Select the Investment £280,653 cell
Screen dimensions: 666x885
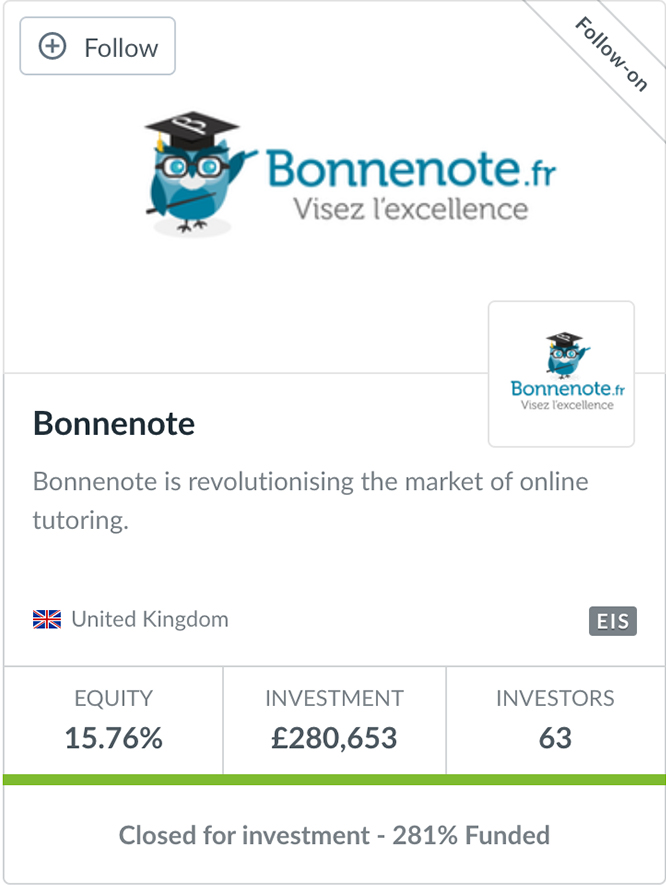click(x=334, y=720)
